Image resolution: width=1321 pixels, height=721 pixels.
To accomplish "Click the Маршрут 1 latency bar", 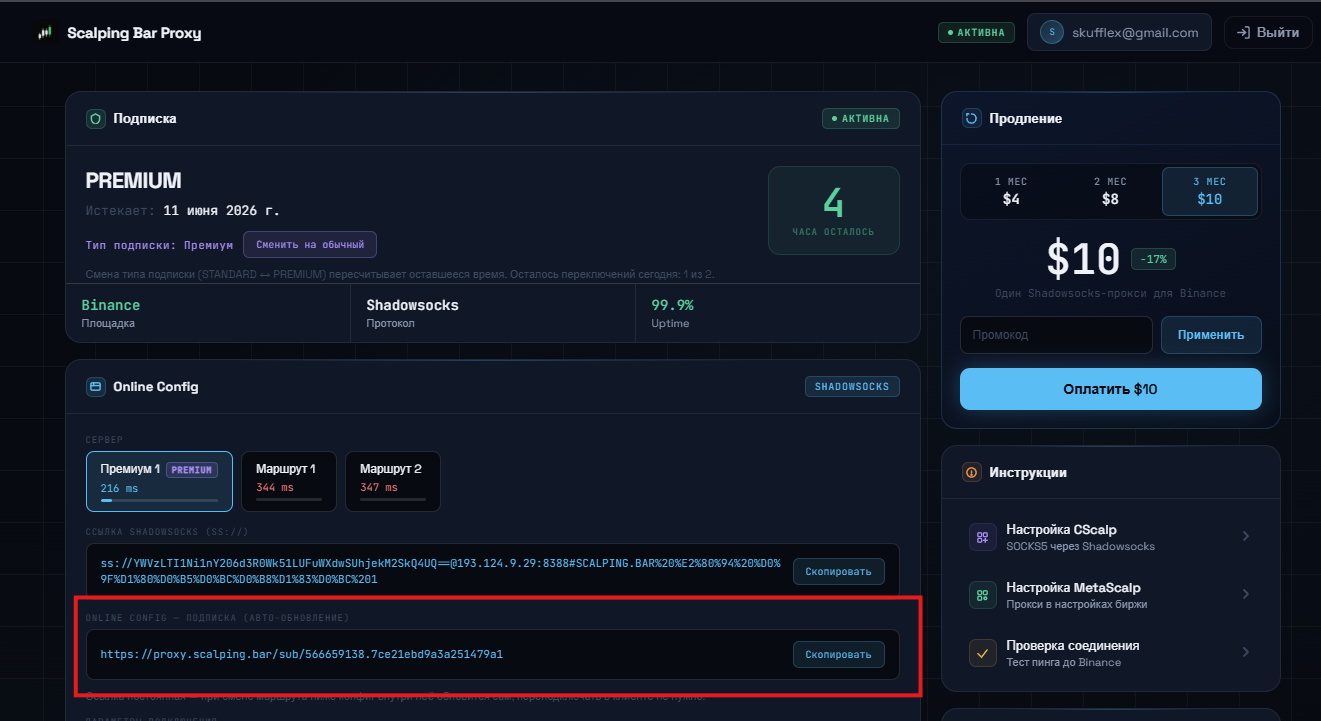I will coord(289,499).
